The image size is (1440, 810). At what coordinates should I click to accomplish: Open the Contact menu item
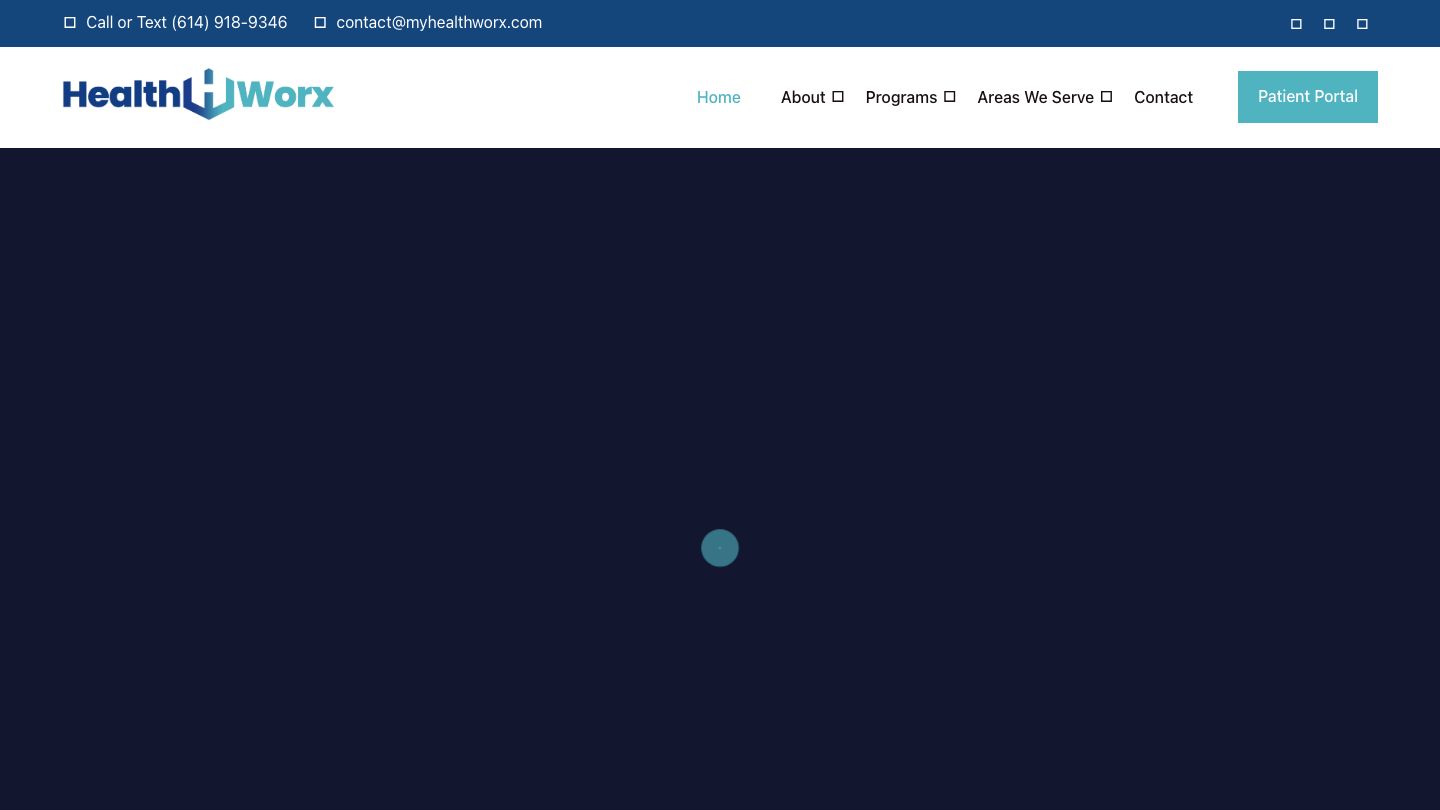1163,97
